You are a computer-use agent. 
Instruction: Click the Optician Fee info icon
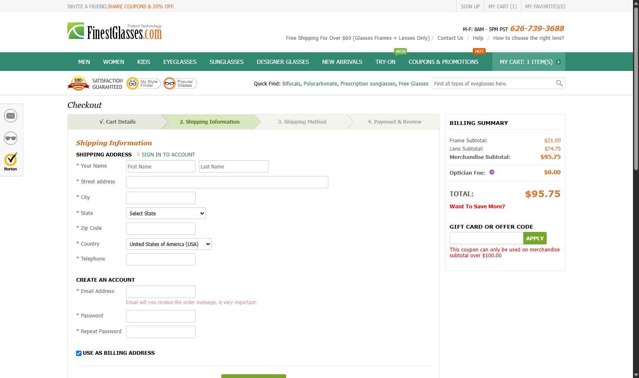coord(492,172)
